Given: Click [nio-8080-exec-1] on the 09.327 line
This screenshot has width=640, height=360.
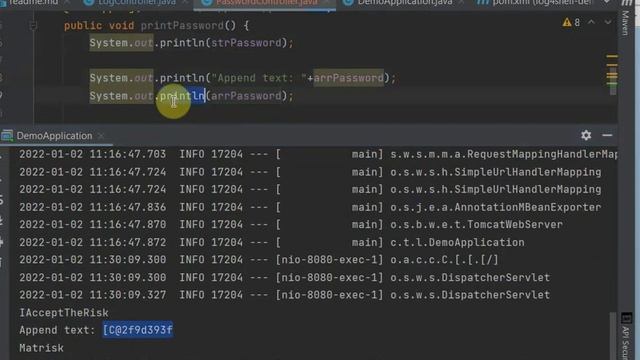Looking at the screenshot, I should point(329,295).
